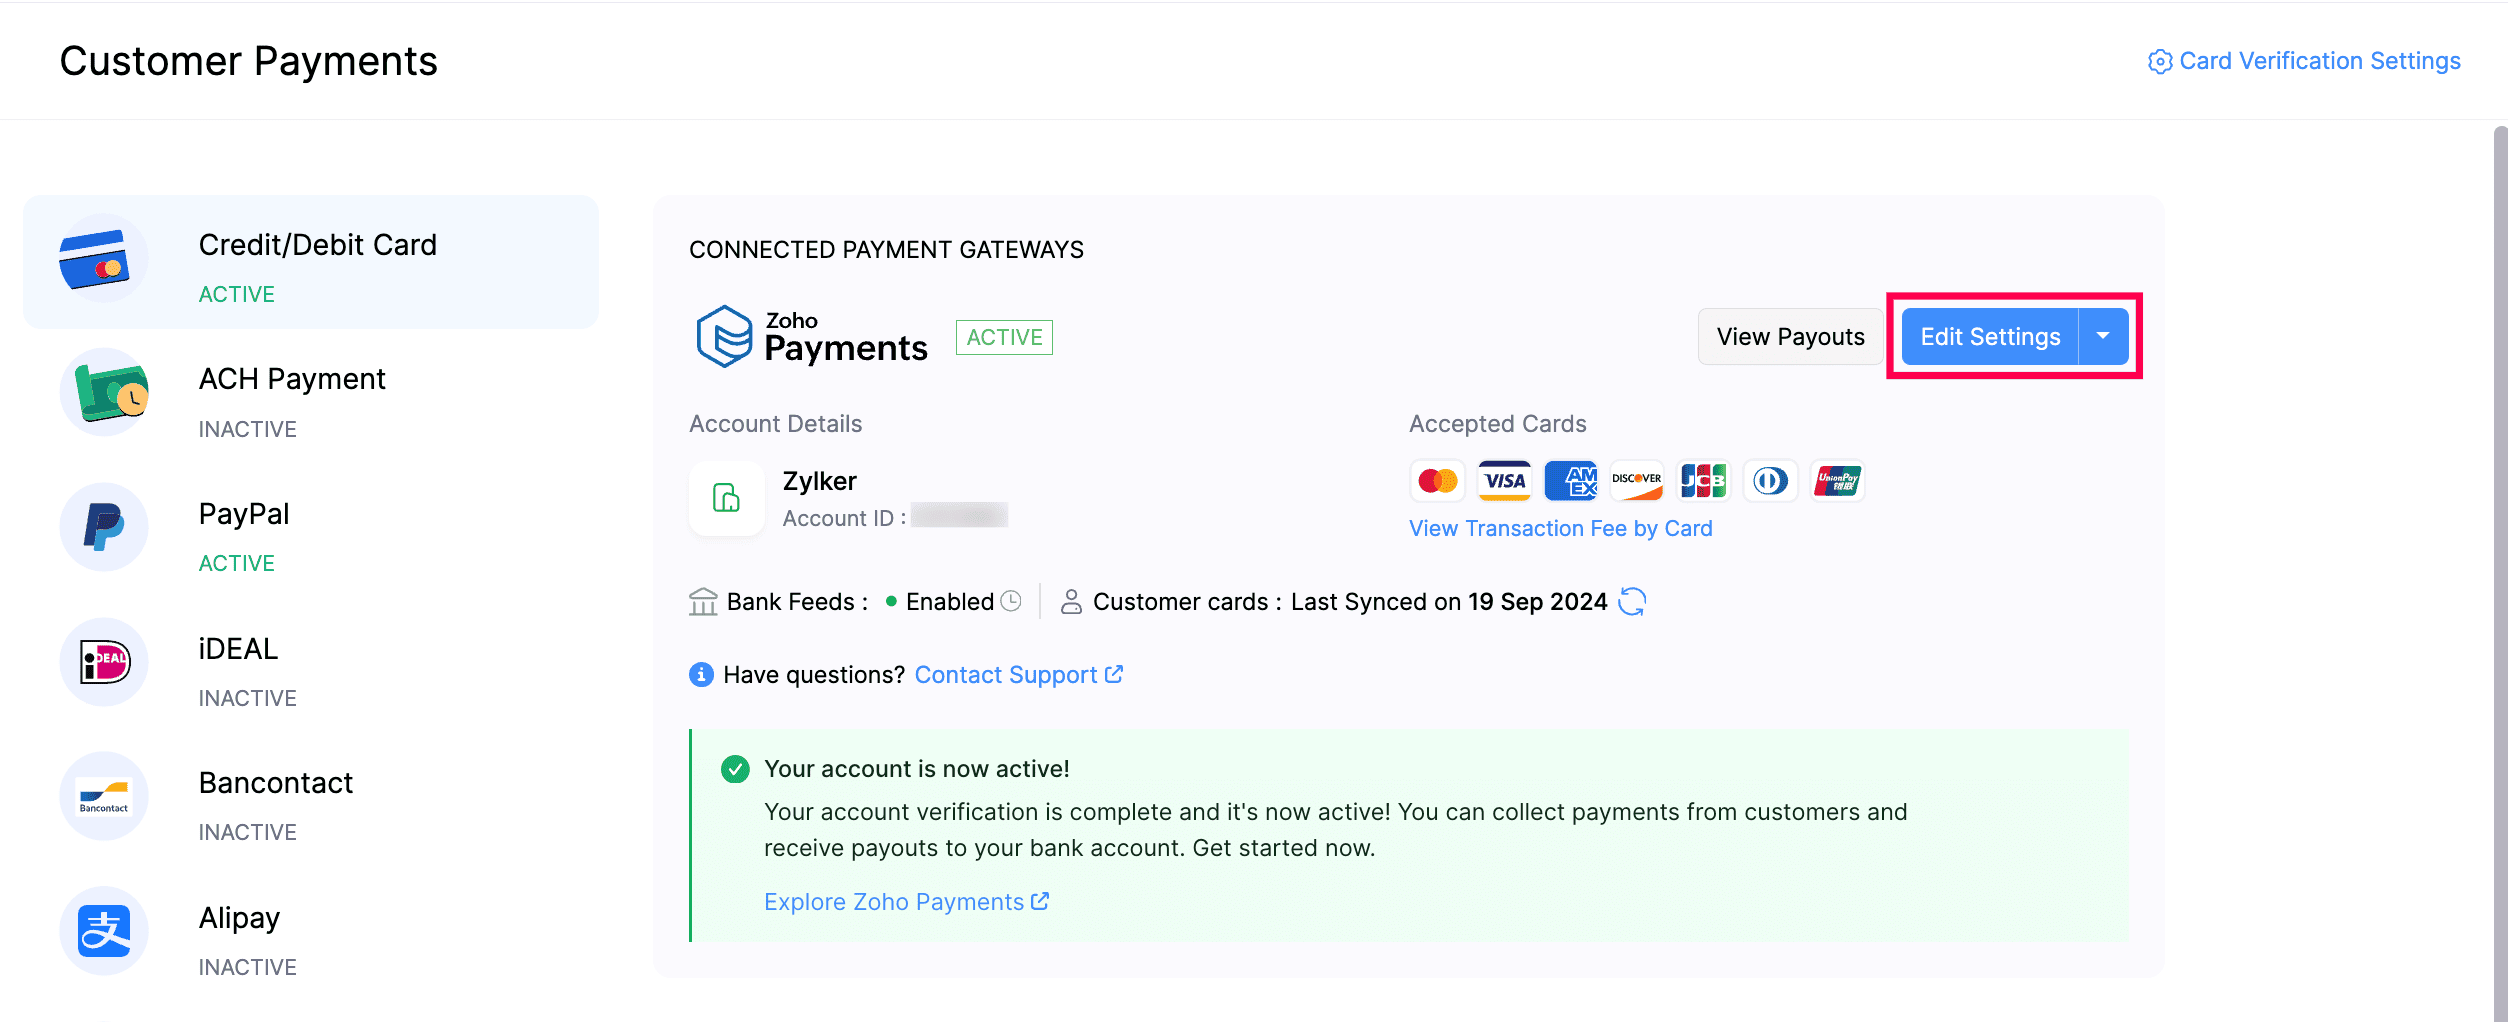Open View Transaction Fee by Card link
The height and width of the screenshot is (1022, 2508).
click(1560, 529)
